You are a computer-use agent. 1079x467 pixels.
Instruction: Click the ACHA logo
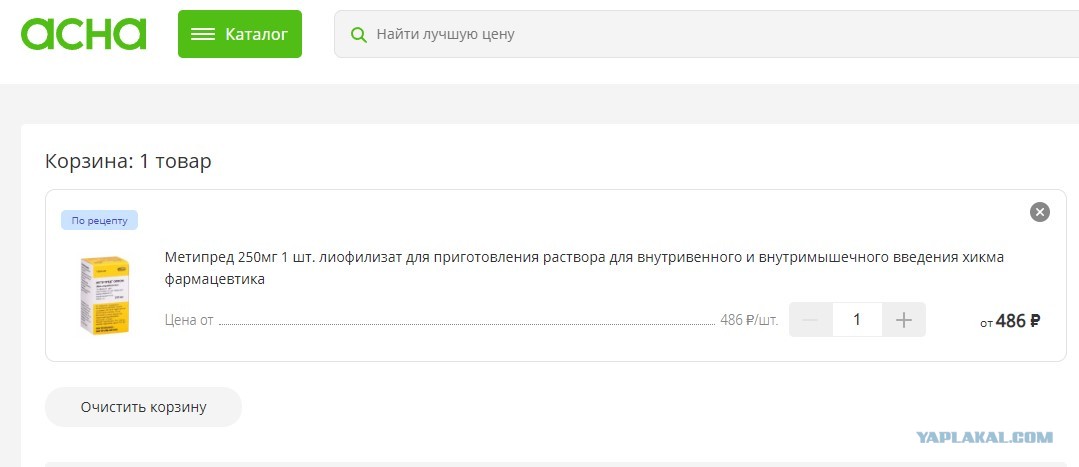83,34
